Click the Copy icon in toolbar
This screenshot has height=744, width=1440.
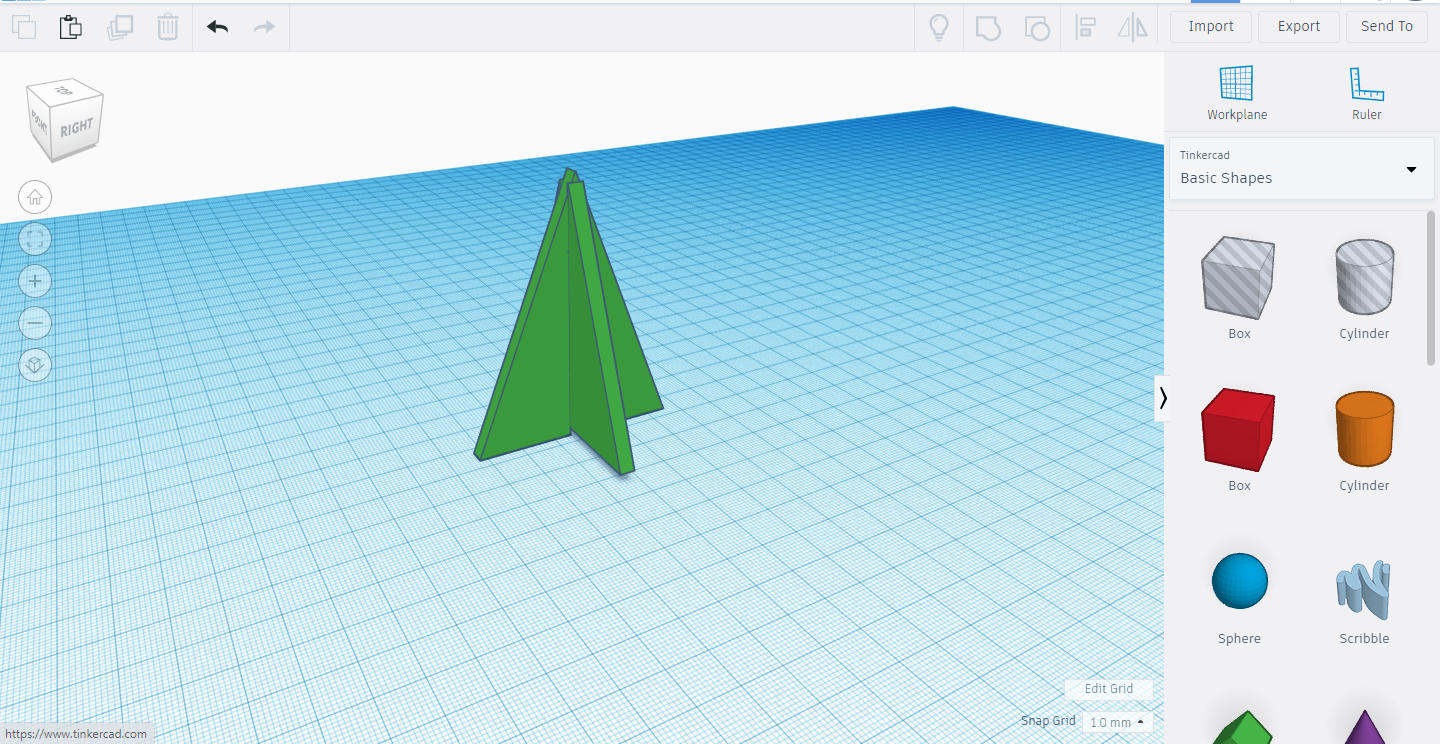(x=23, y=27)
